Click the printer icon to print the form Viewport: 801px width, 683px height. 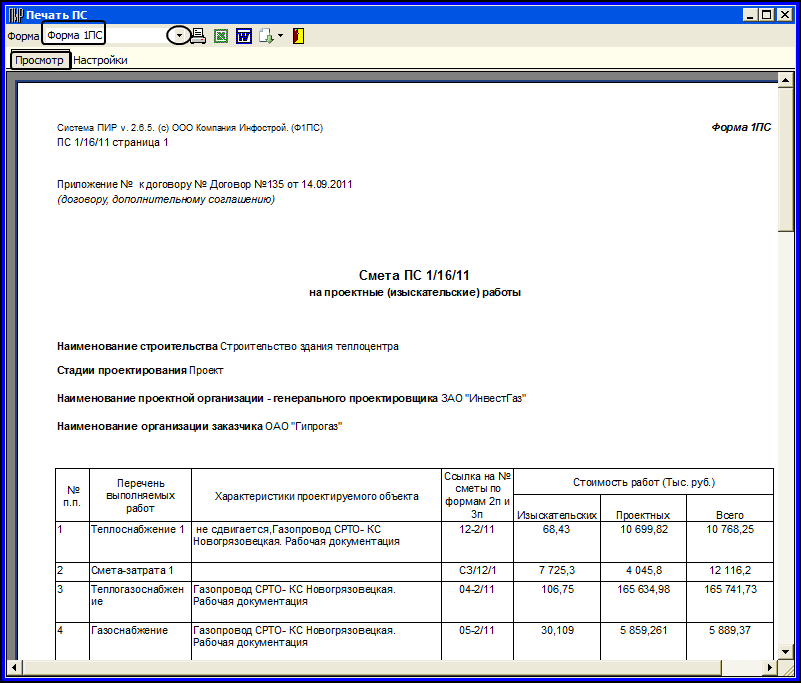(198, 36)
